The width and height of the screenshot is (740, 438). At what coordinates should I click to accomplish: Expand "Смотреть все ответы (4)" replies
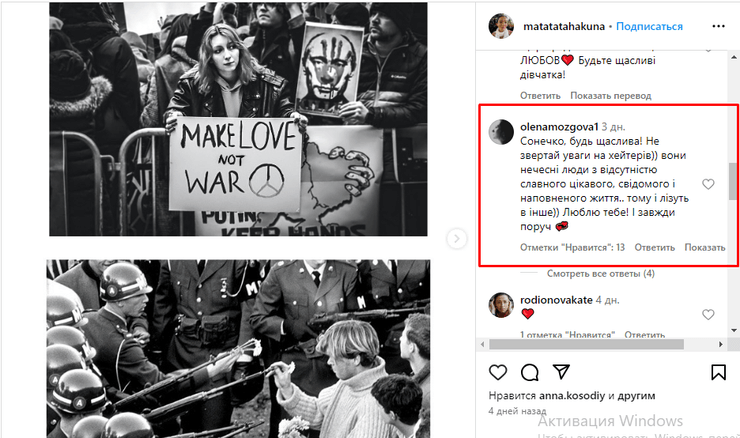click(600, 274)
